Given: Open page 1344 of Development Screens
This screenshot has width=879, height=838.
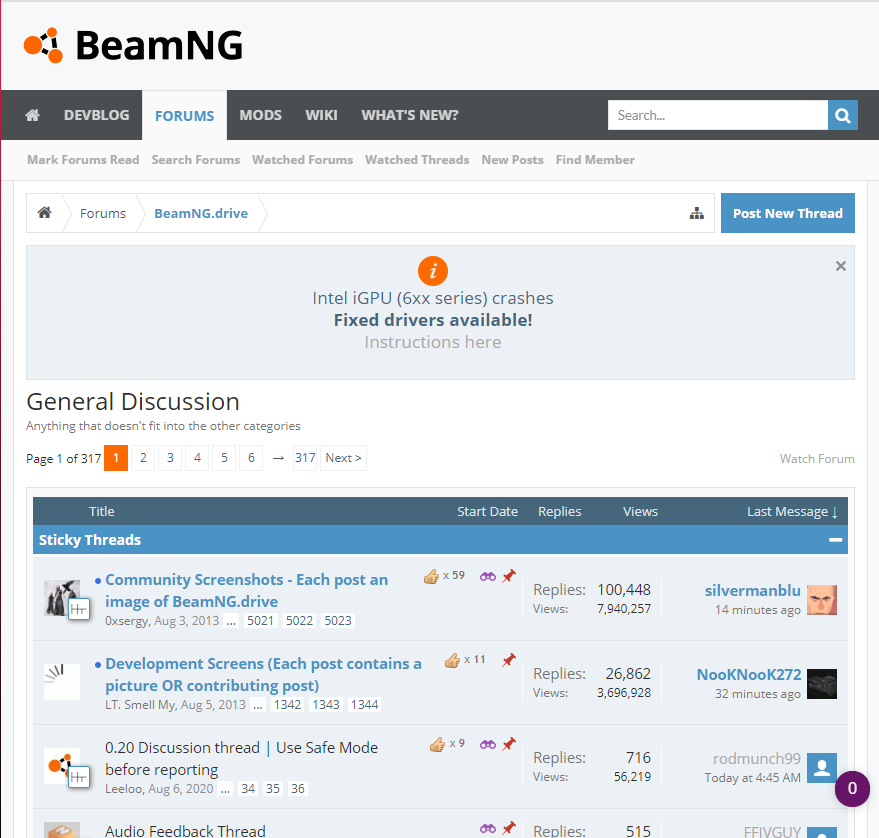Looking at the screenshot, I should [x=364, y=705].
